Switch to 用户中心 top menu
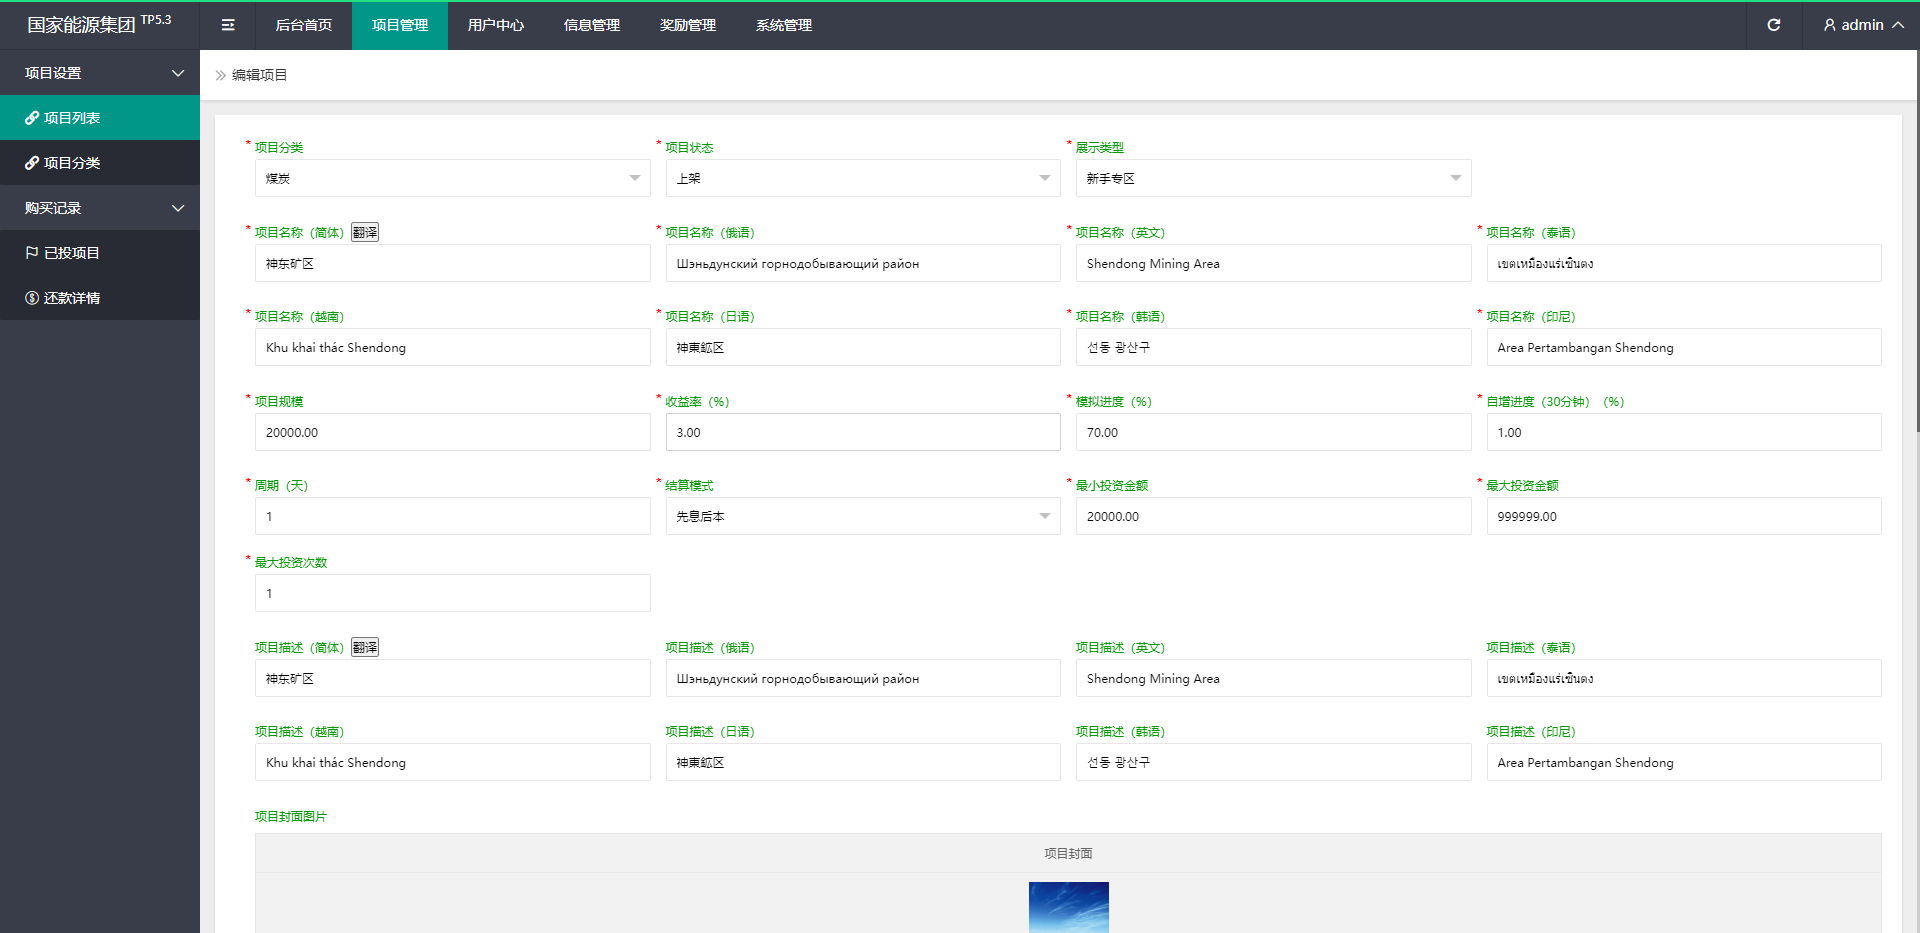The width and height of the screenshot is (1920, 933). coord(495,25)
